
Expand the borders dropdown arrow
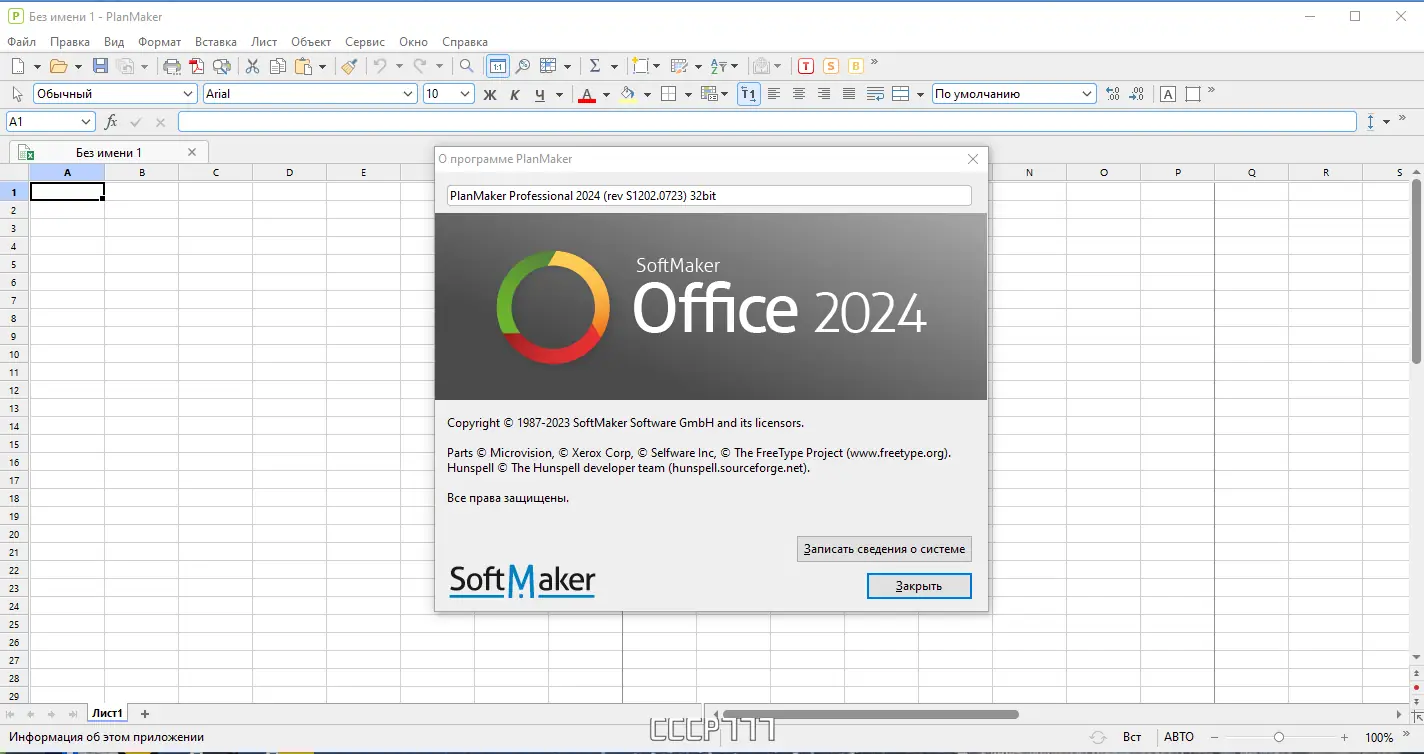pos(688,95)
